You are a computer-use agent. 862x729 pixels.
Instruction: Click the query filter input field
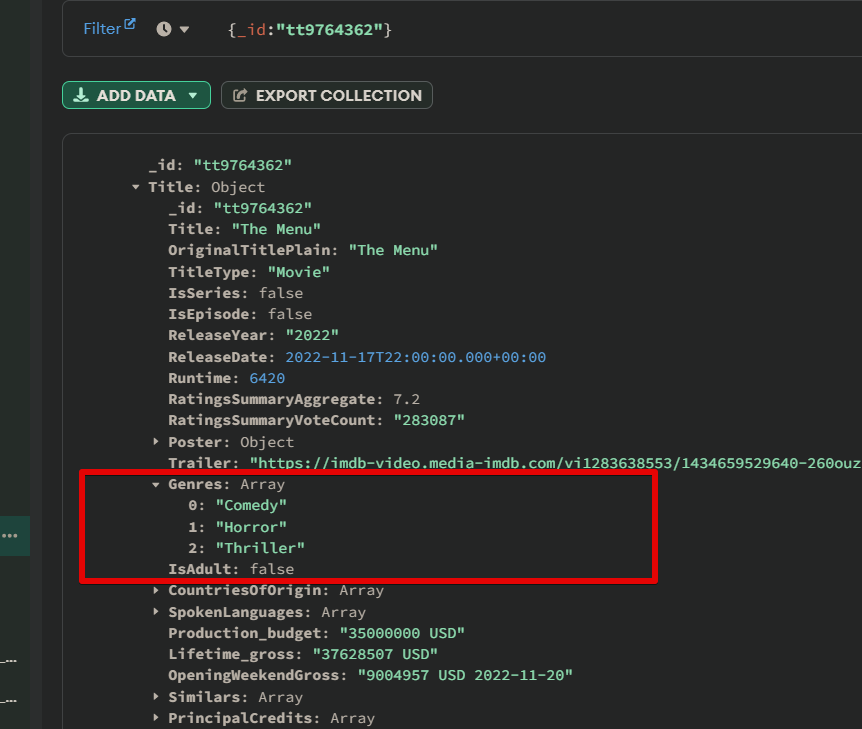500,30
